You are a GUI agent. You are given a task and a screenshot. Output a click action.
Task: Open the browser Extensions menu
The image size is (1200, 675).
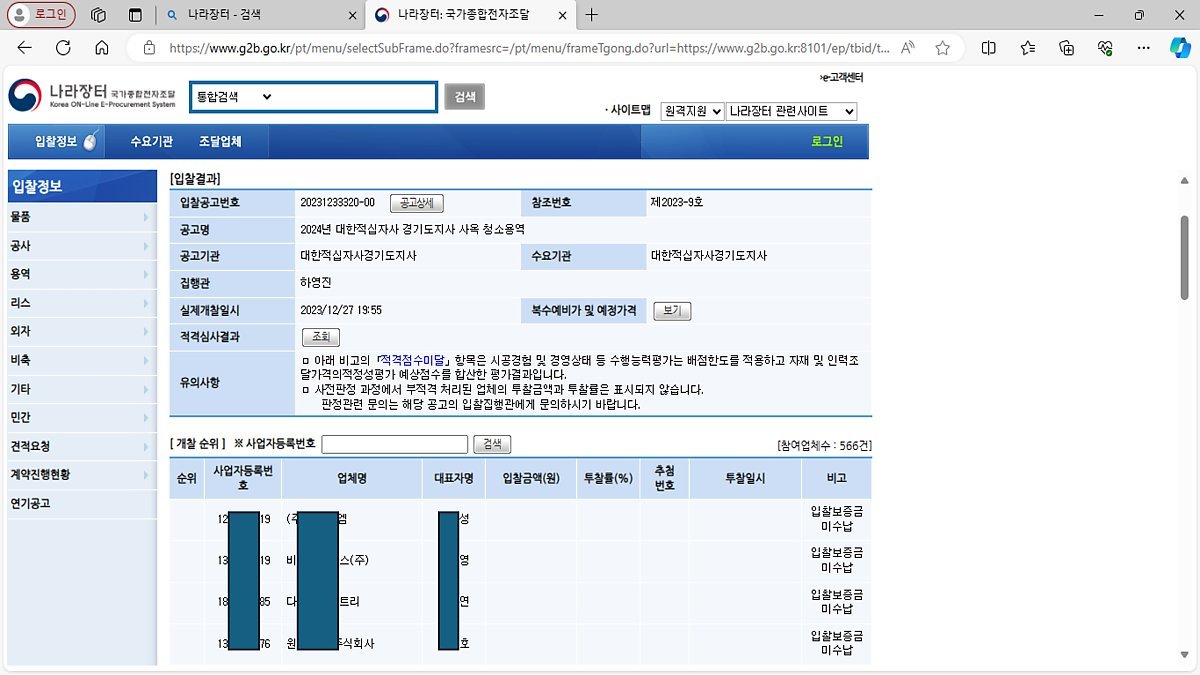[1066, 46]
